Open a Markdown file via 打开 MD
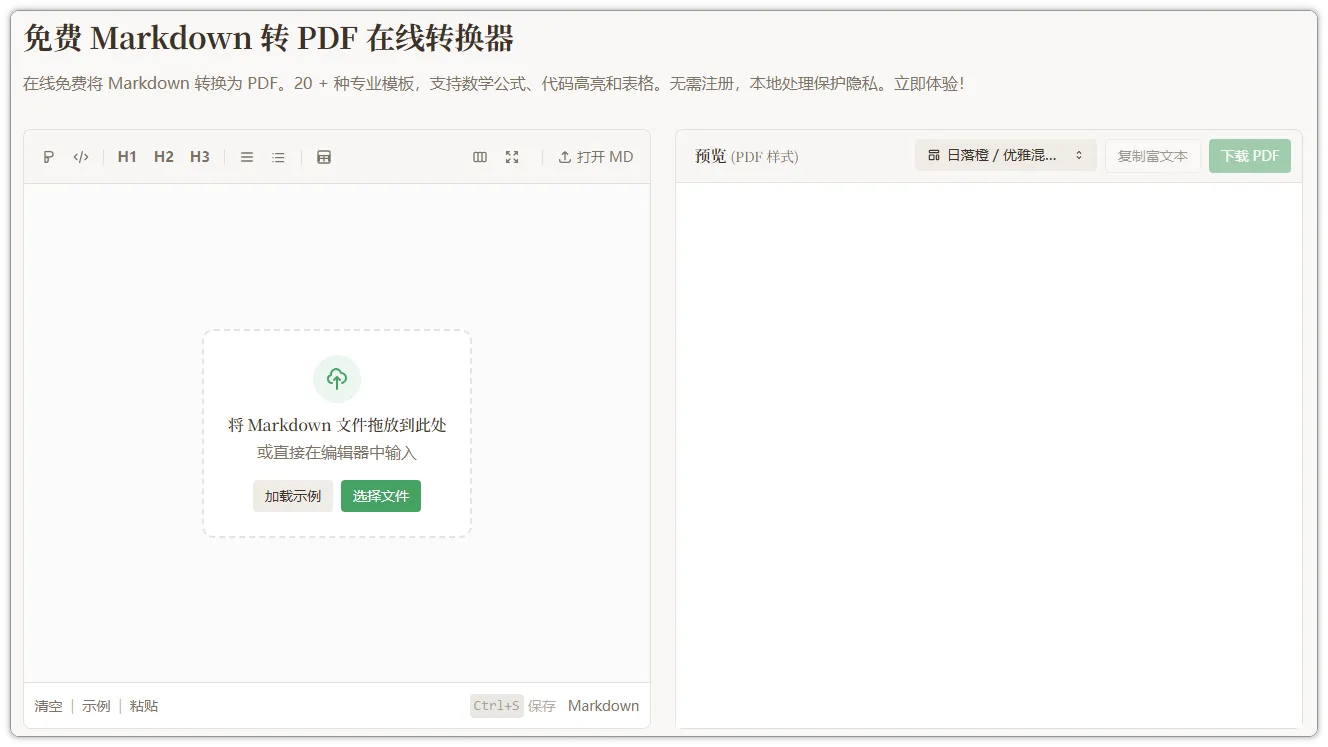Image resolution: width=1328 pixels, height=747 pixels. 596,156
